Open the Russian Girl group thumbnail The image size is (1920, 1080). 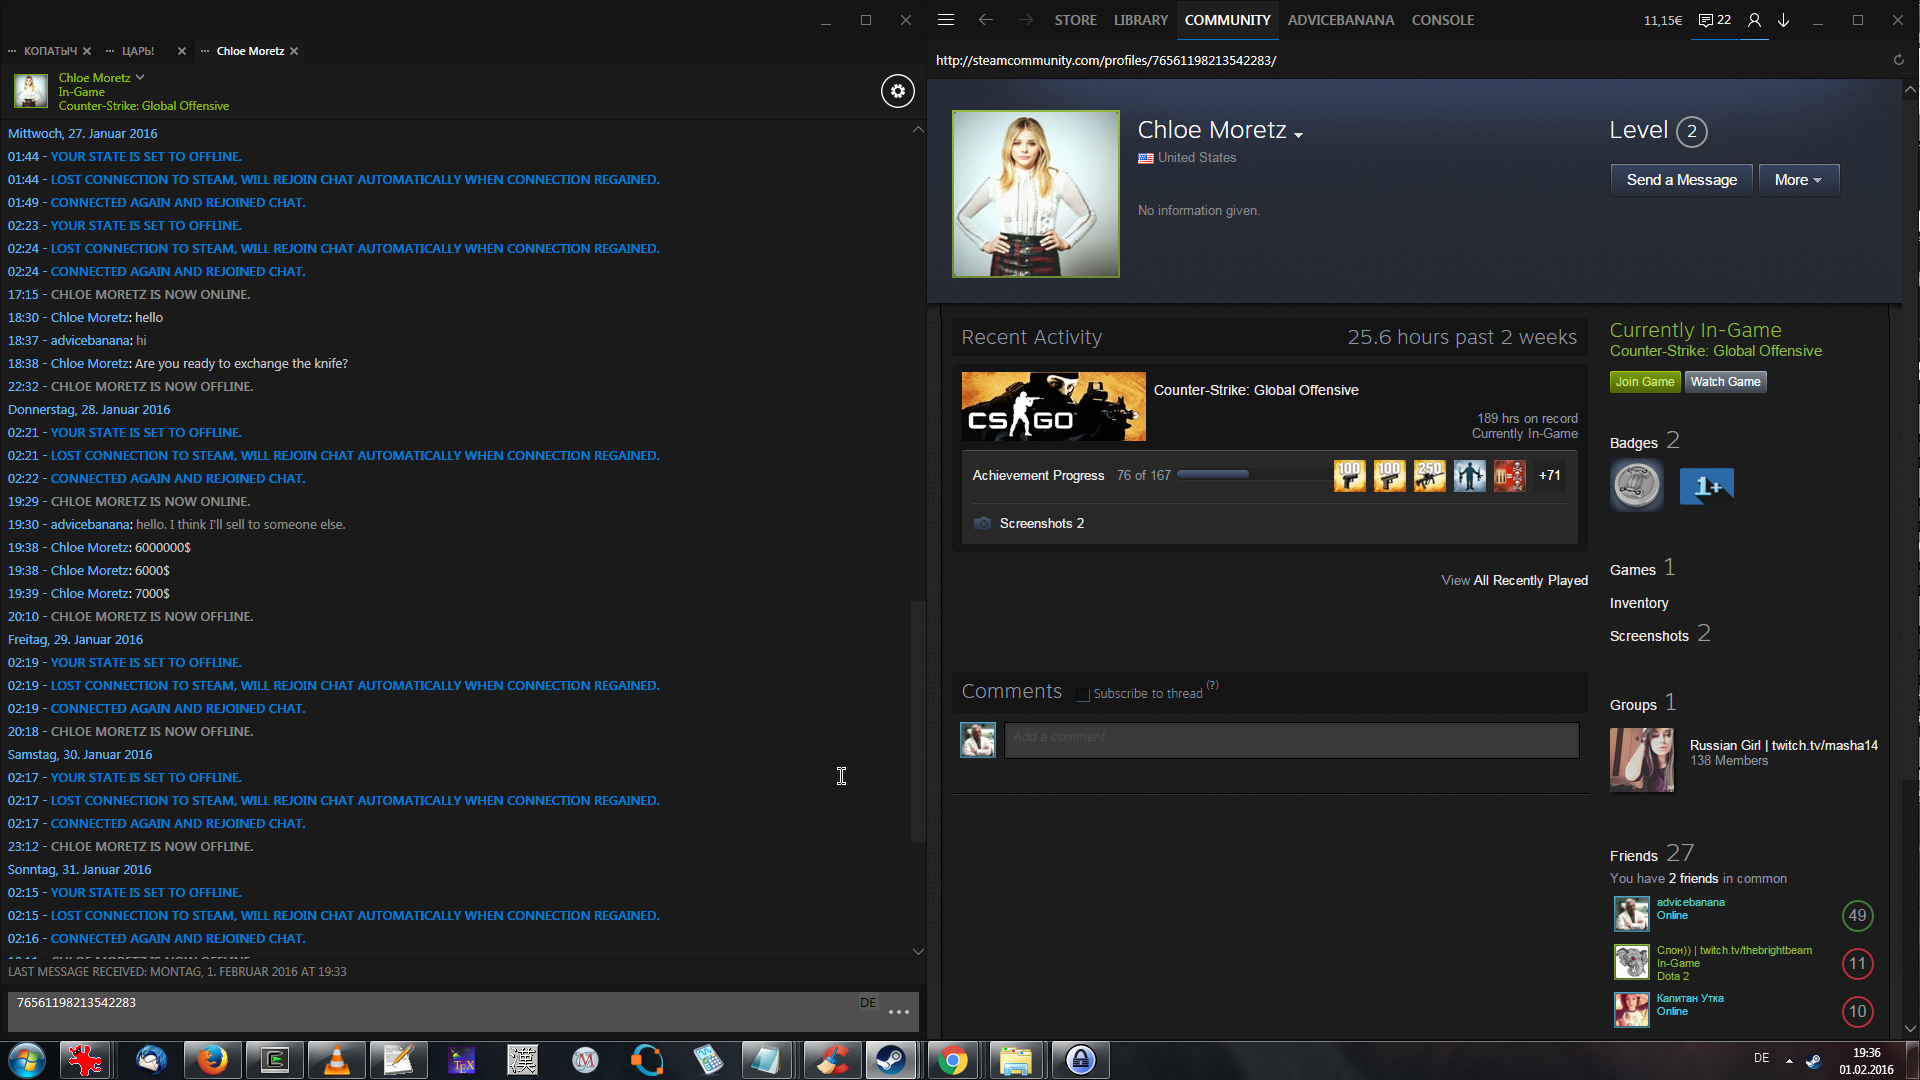tap(1641, 760)
